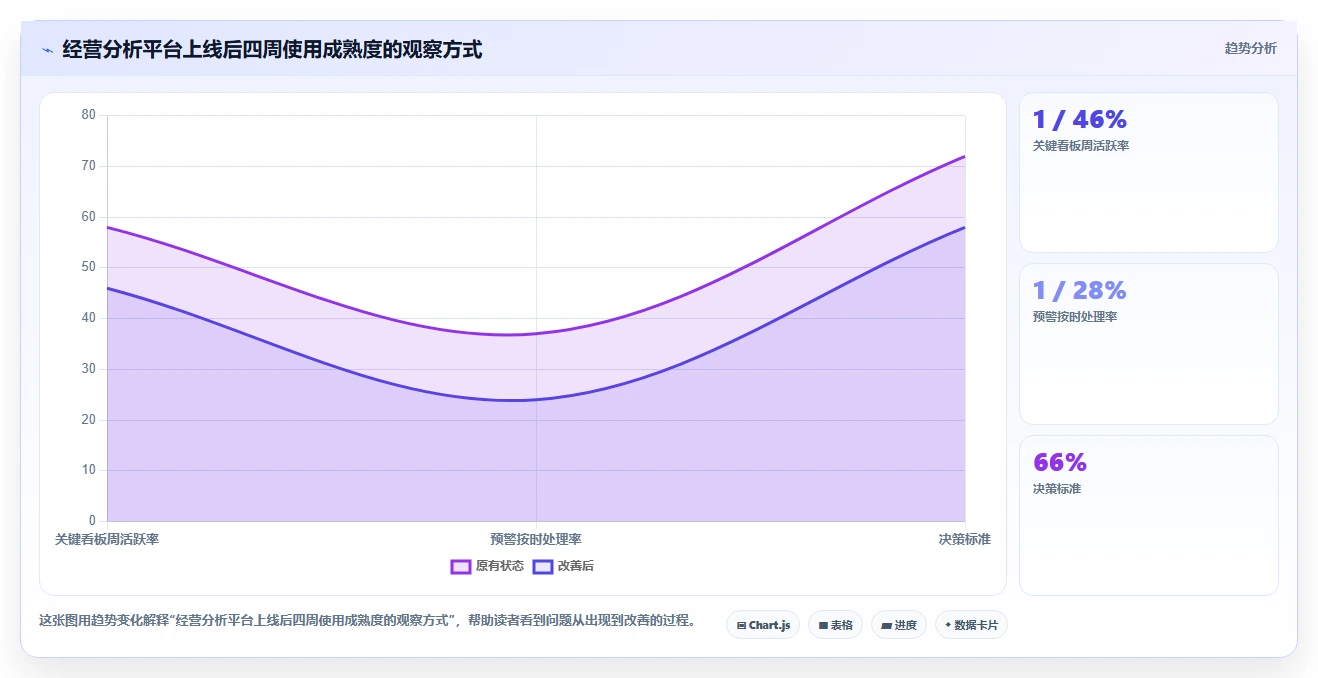Select the 数据卡片 tag

point(971,625)
